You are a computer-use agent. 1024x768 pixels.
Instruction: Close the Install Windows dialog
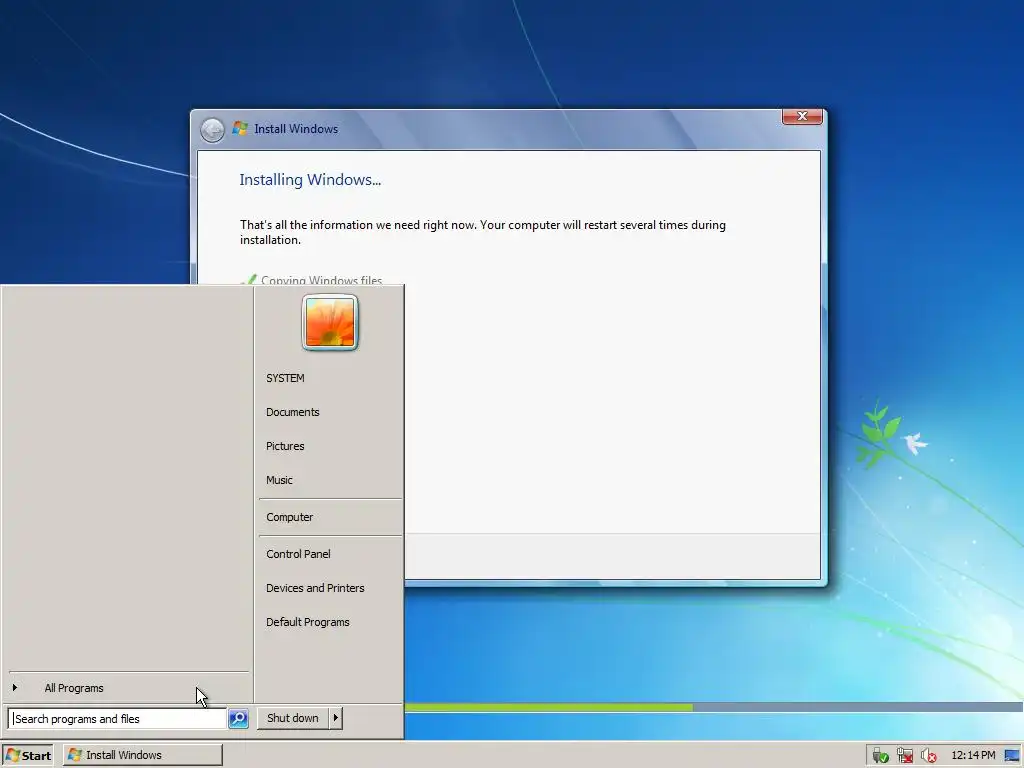[x=802, y=116]
